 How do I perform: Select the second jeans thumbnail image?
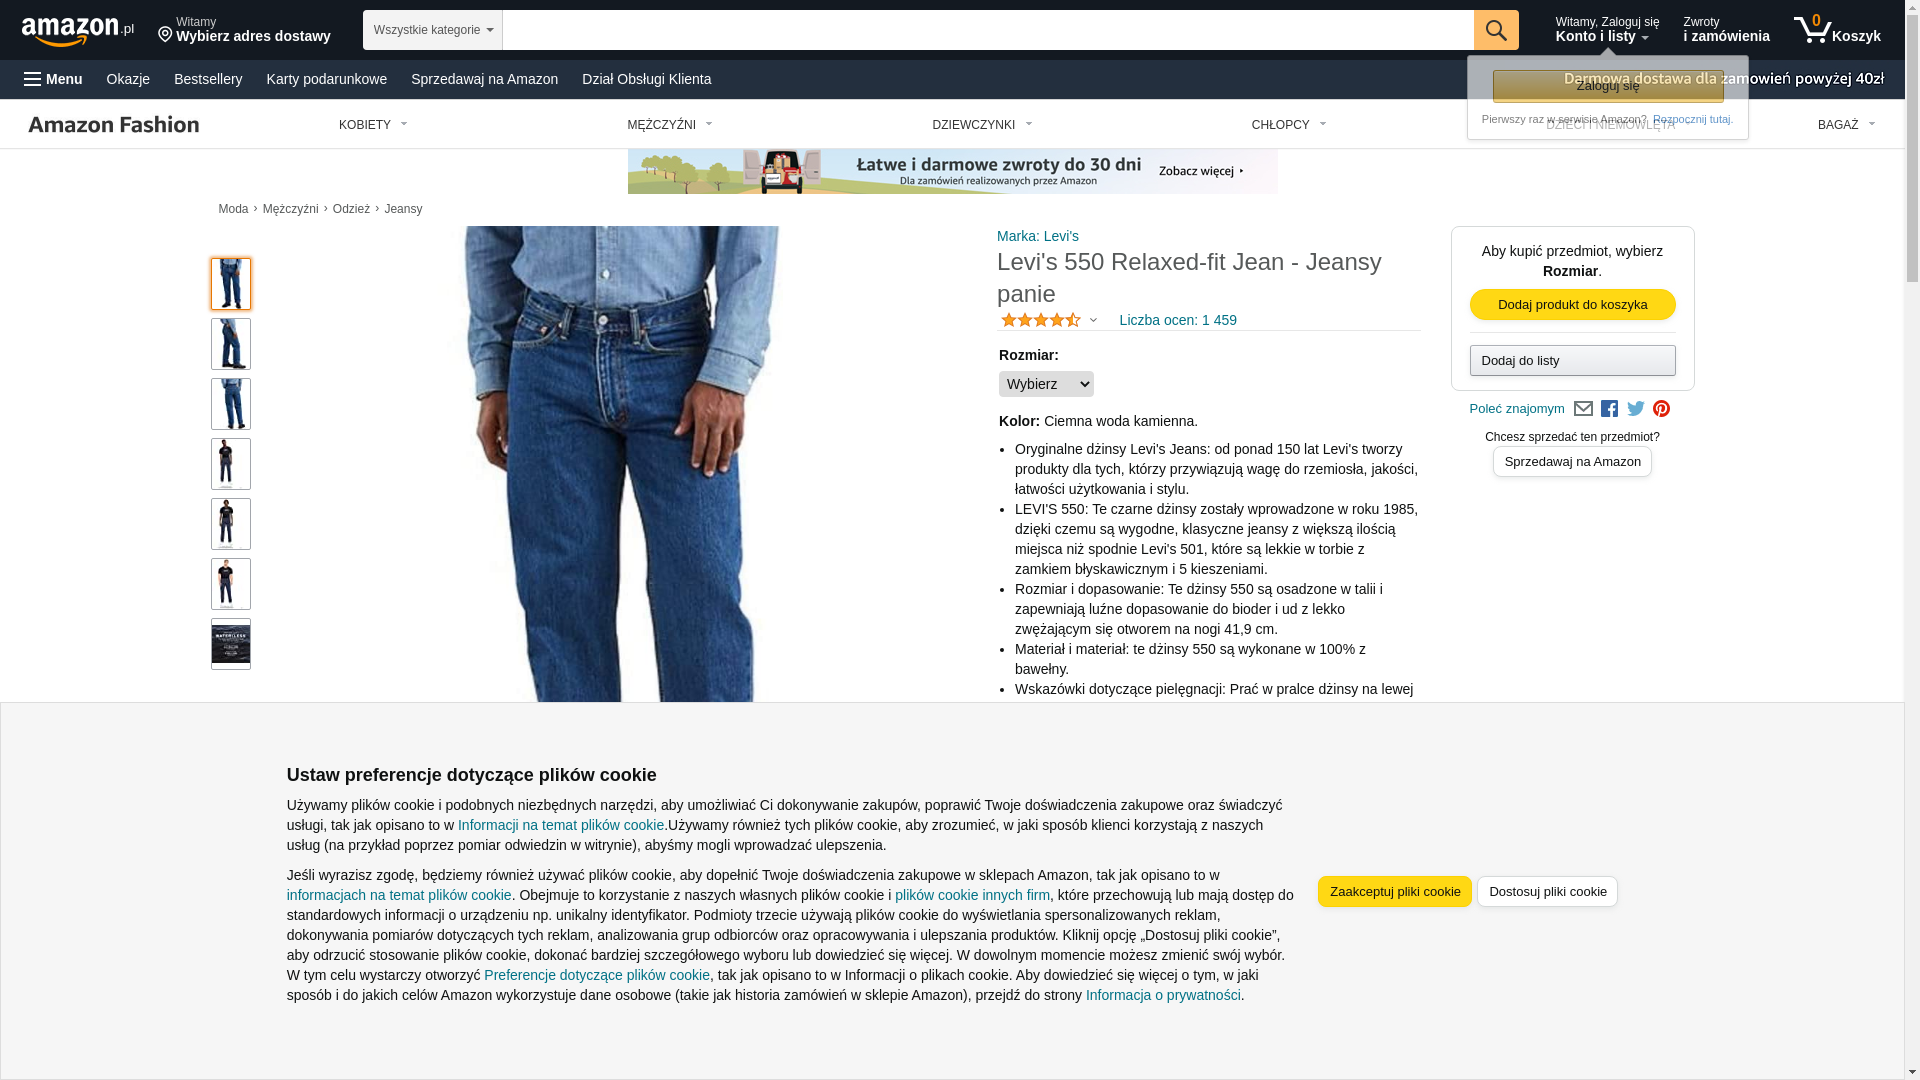[231, 344]
